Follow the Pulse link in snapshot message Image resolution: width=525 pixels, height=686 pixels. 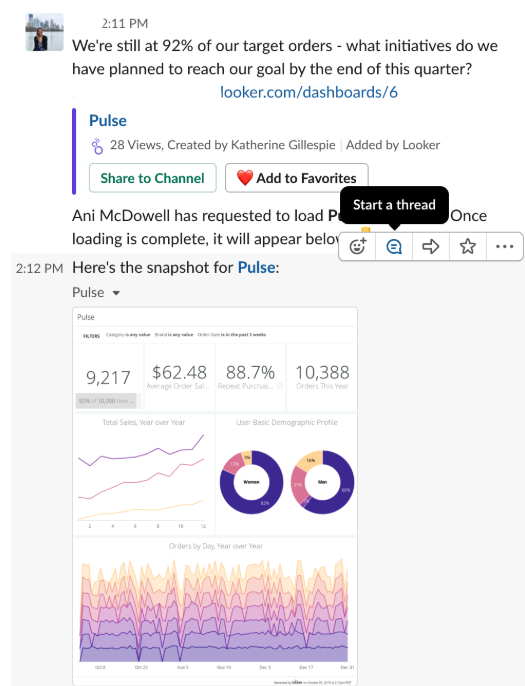256,267
